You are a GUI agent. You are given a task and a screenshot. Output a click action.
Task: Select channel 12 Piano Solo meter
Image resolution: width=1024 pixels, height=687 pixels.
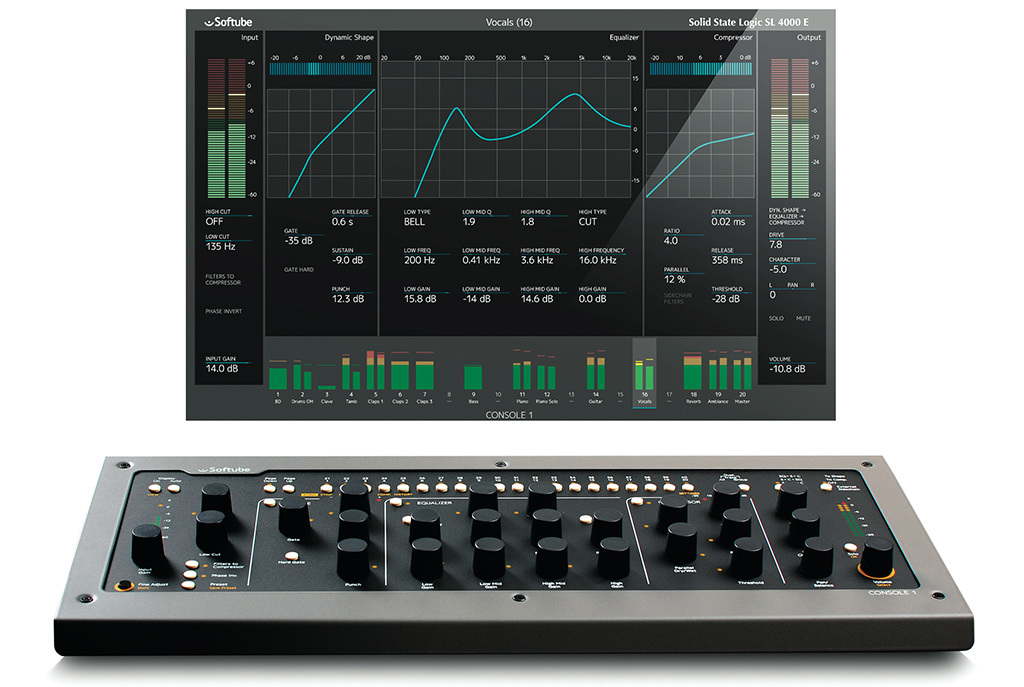547,378
